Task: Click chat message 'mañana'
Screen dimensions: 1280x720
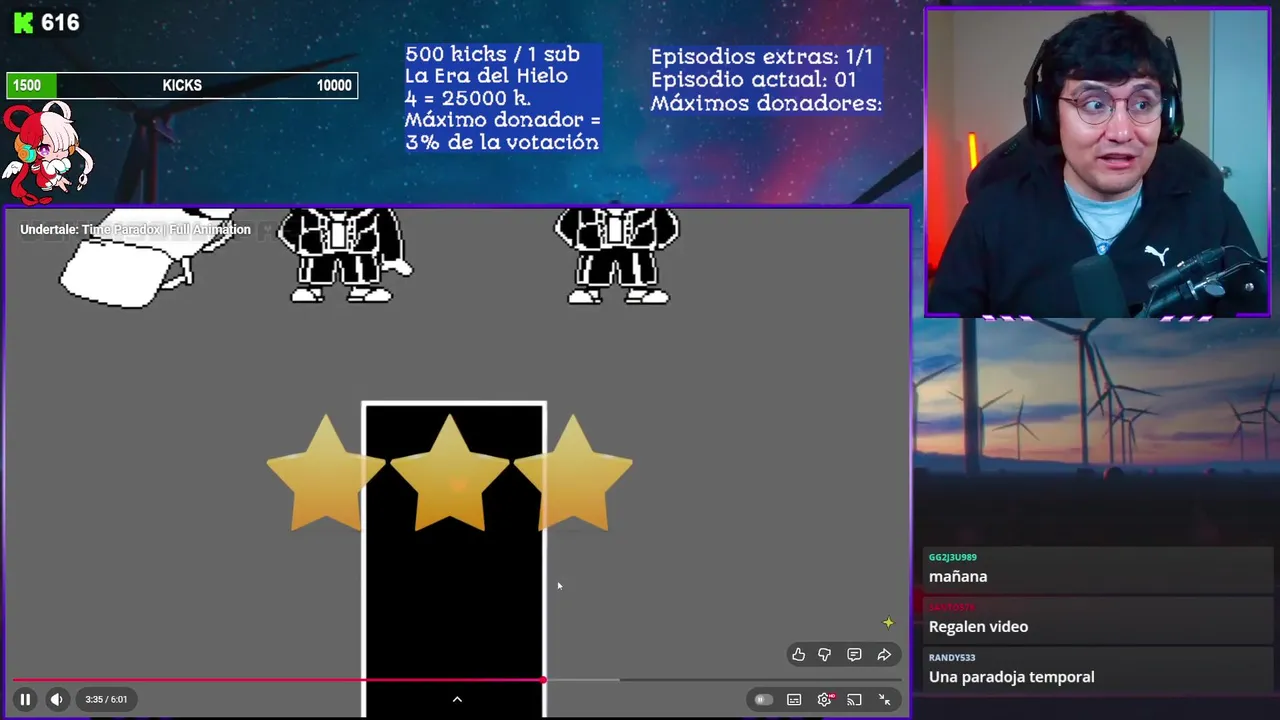Action: [x=958, y=576]
